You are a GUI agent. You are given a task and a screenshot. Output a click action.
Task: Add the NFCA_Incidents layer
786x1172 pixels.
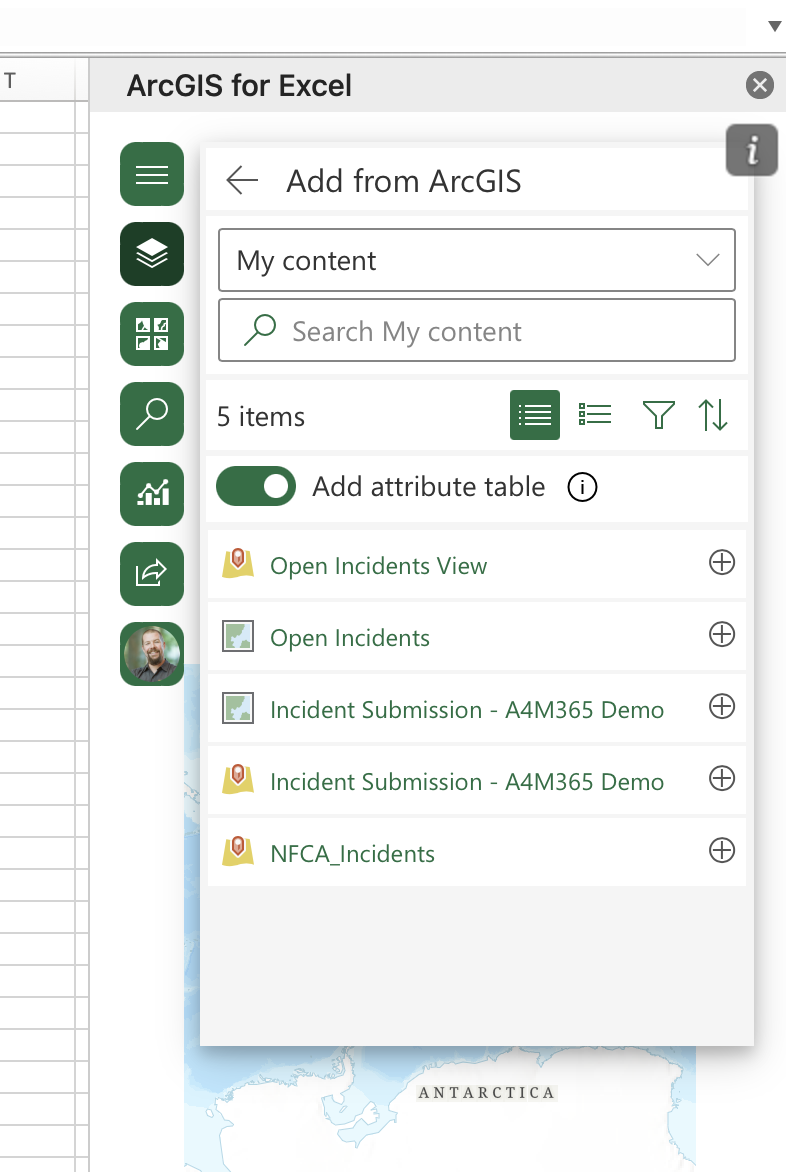pyautogui.click(x=721, y=851)
